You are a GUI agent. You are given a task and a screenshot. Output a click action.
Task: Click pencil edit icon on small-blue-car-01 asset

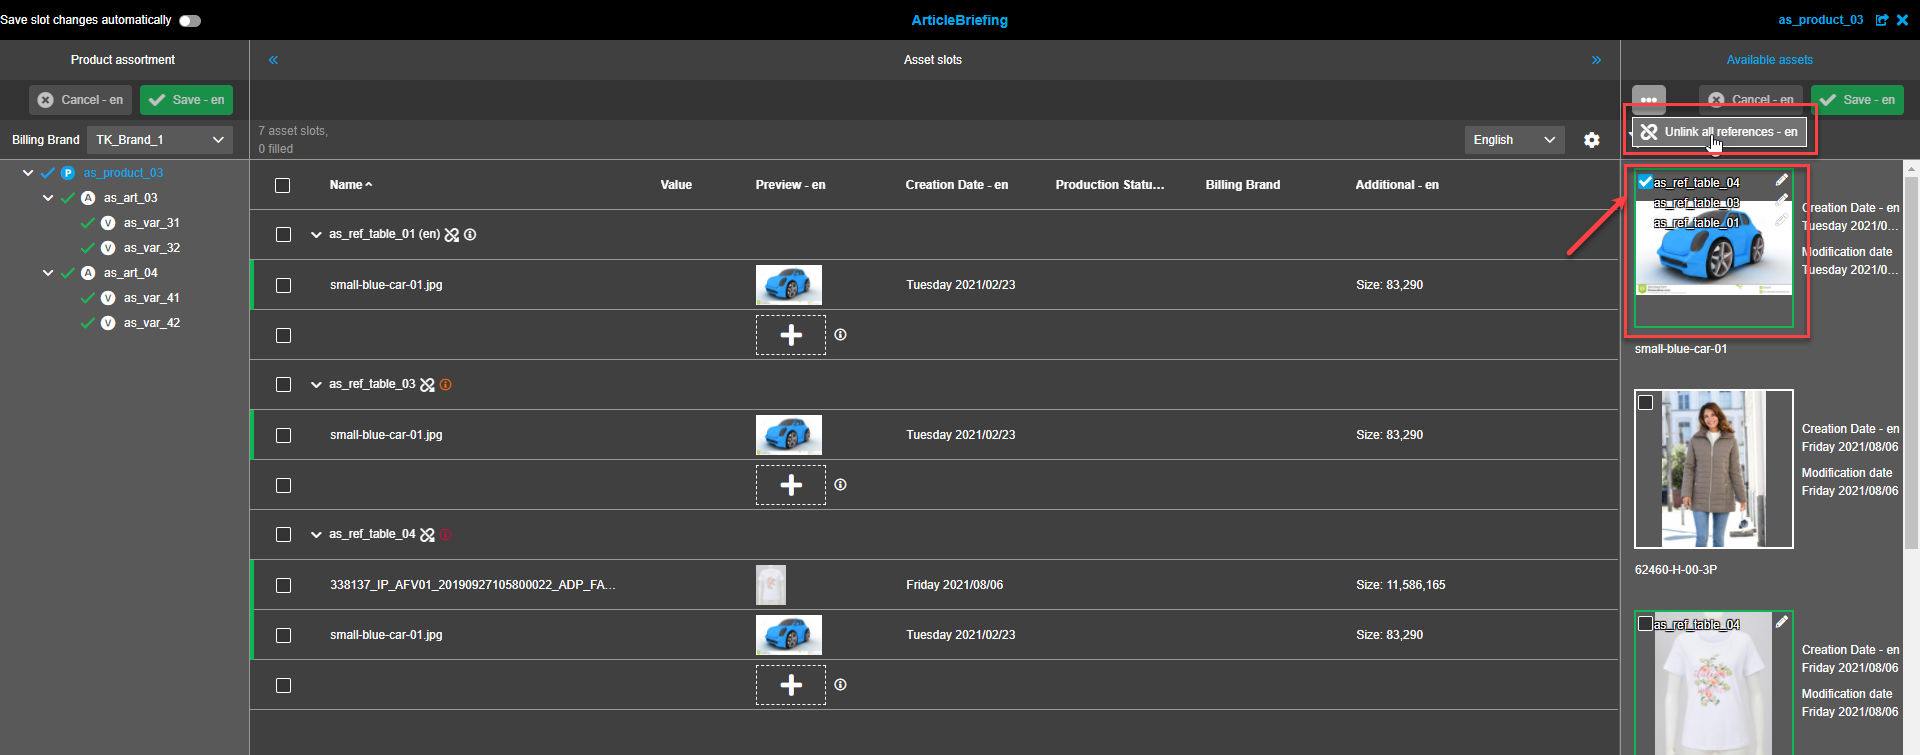(1781, 180)
